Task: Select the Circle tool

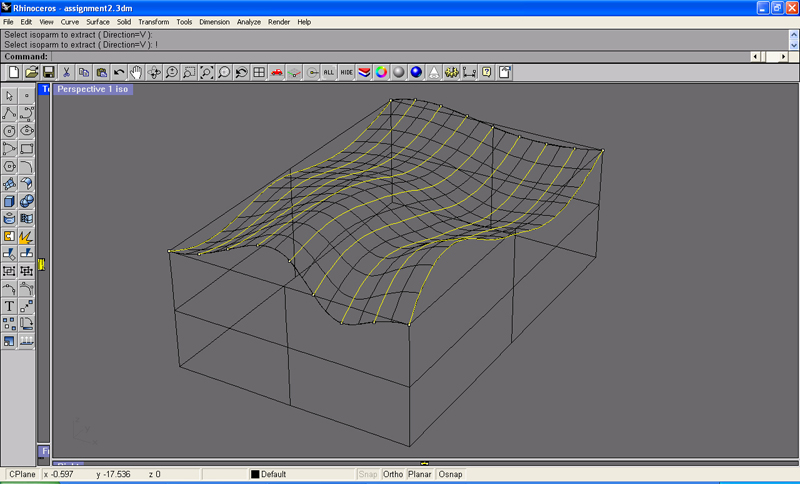Action: [x=9, y=131]
